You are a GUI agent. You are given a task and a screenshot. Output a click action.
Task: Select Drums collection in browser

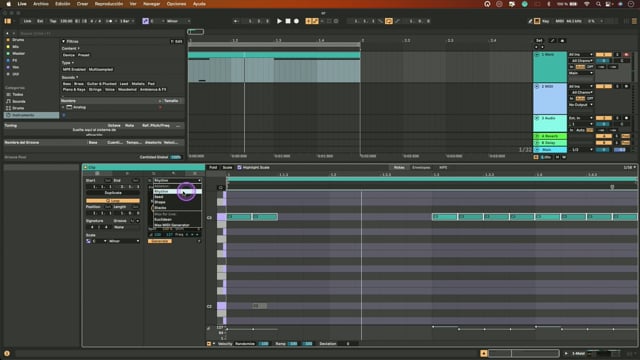(18, 40)
